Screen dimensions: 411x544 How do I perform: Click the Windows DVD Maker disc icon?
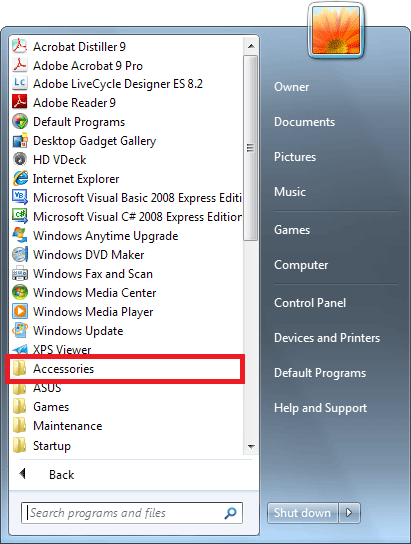click(x=20, y=255)
